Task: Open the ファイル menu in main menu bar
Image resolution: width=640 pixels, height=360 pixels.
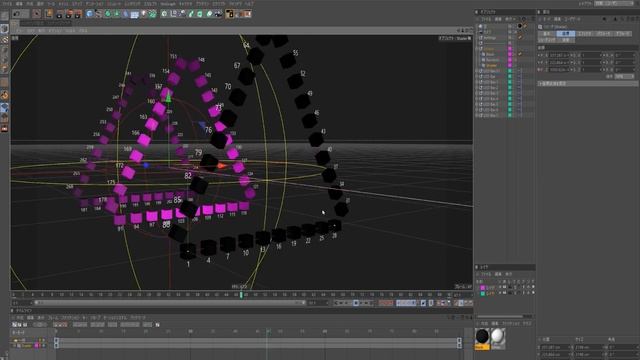Action: tap(7, 4)
